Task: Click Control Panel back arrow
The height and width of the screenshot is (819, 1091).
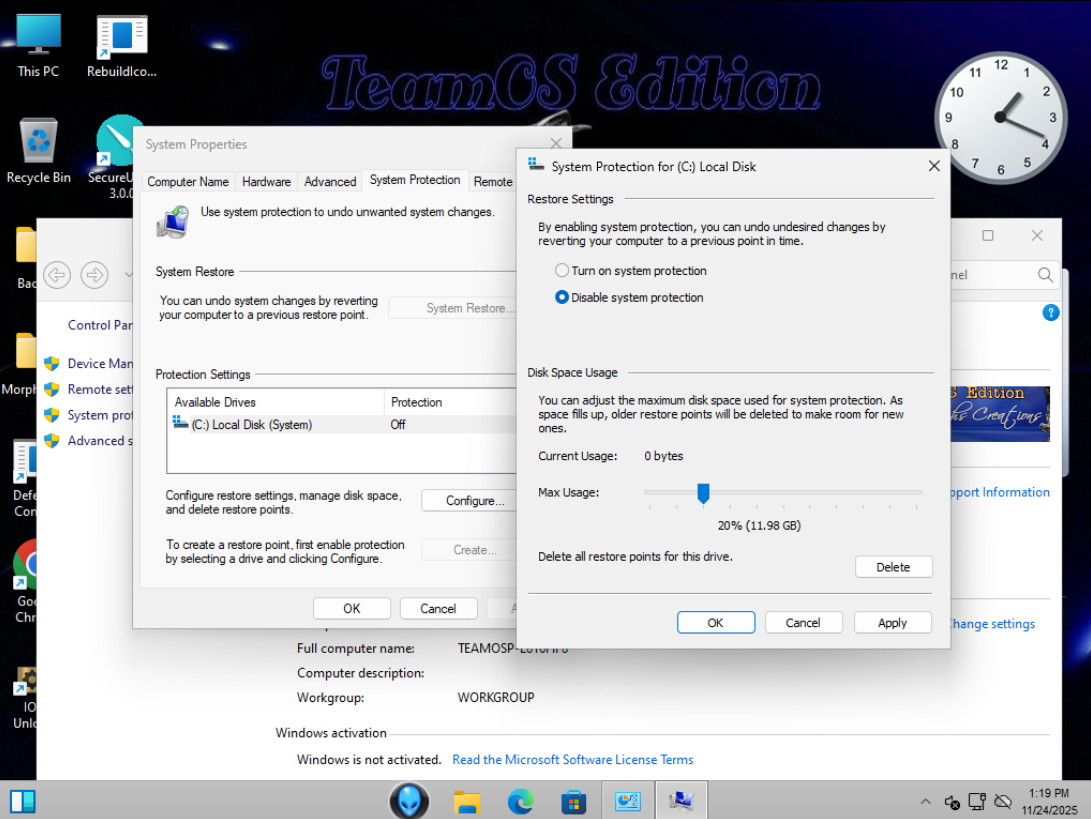Action: point(57,275)
